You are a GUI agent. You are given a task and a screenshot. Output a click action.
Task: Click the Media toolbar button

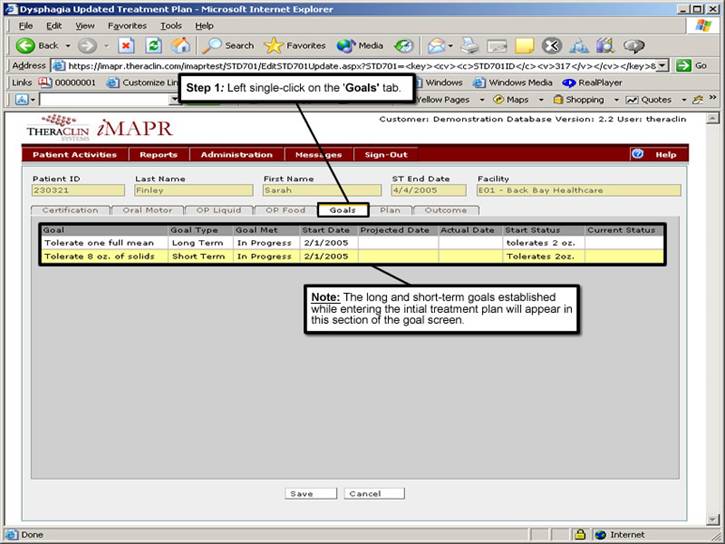tap(360, 45)
